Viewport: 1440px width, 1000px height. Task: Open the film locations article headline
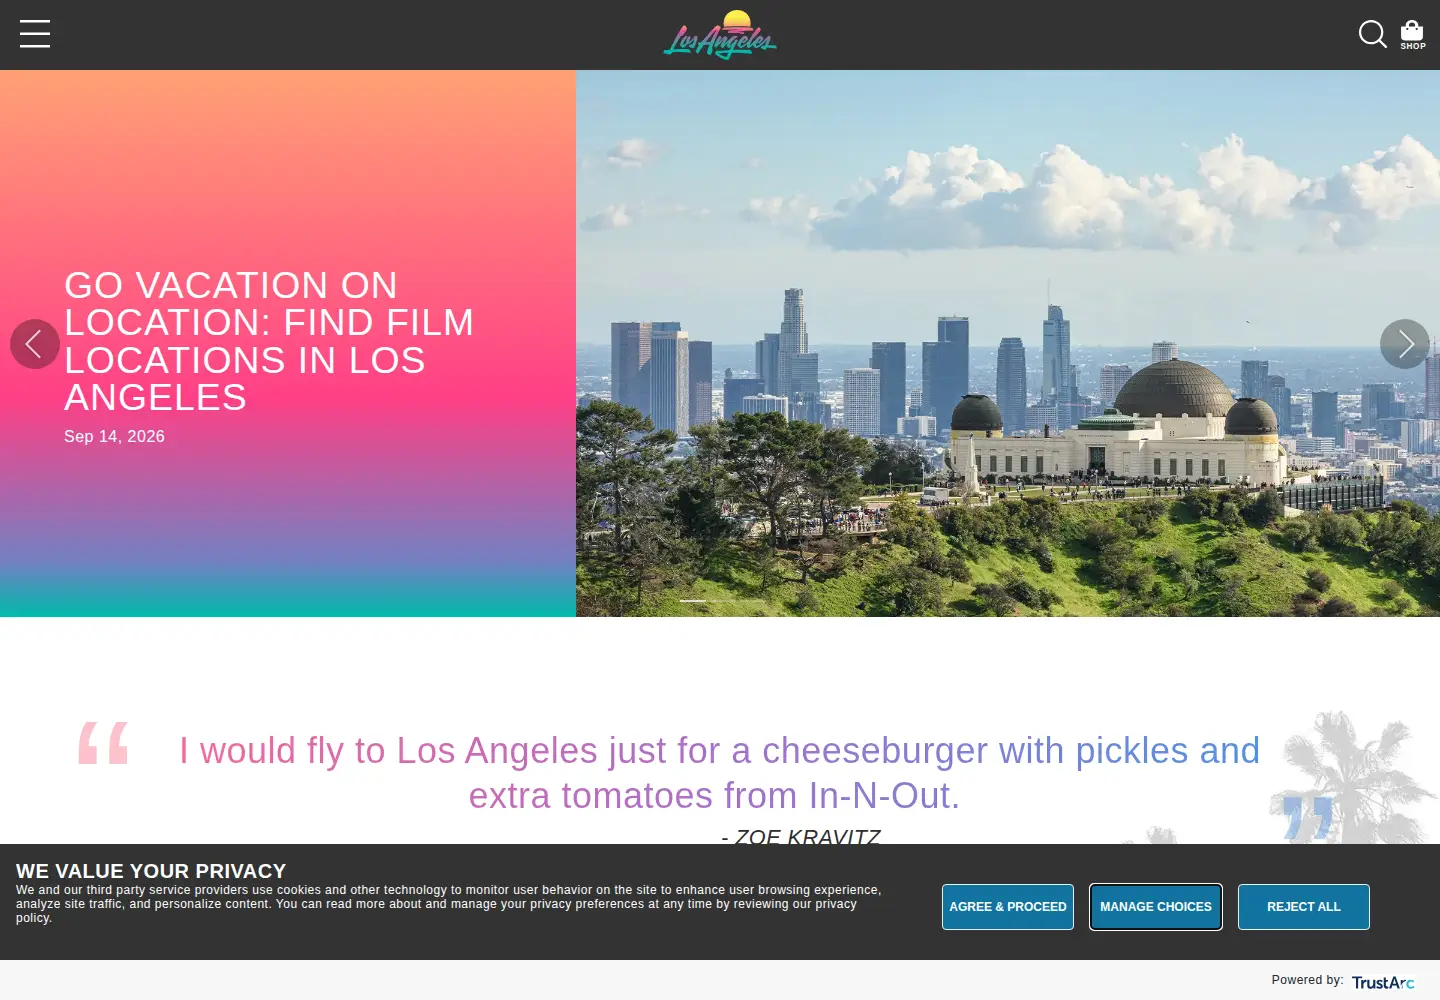click(x=269, y=341)
